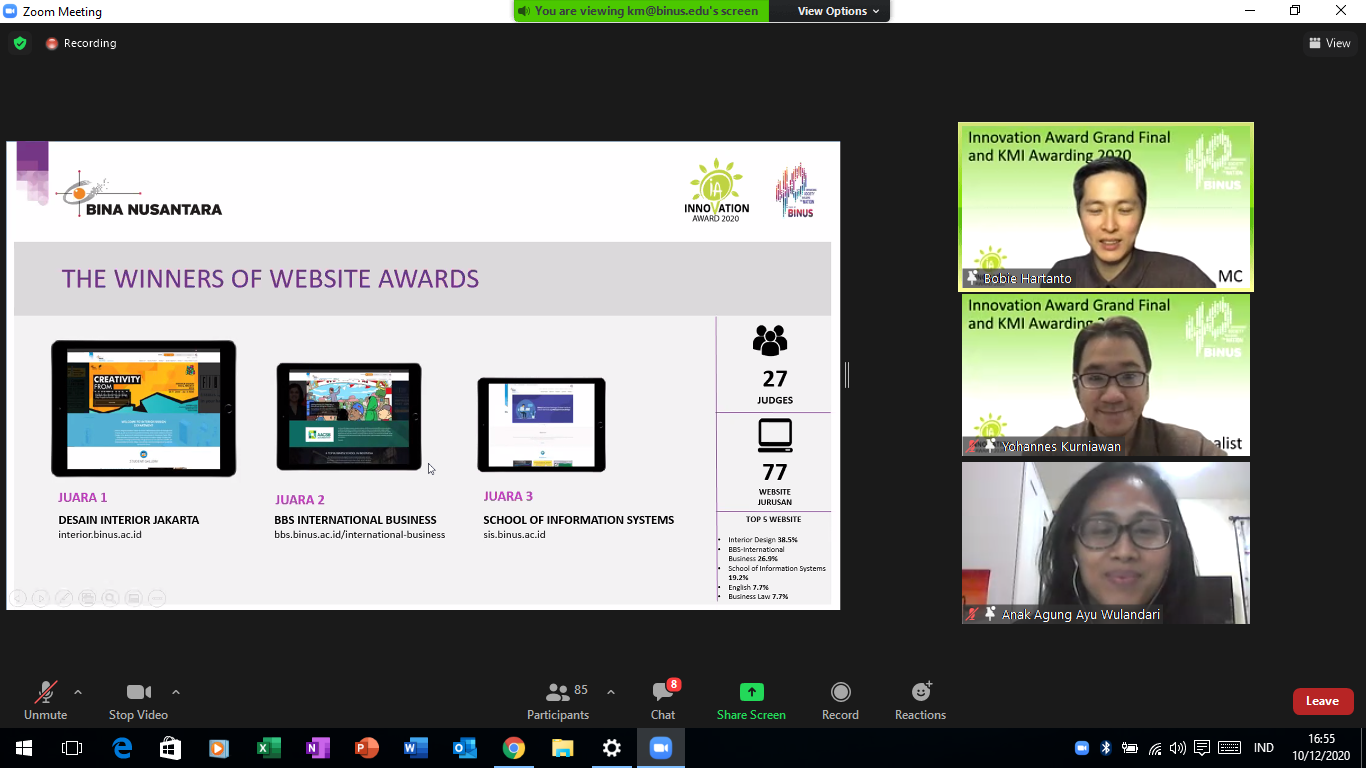Open Windows Settings gear on the taskbar

612,748
